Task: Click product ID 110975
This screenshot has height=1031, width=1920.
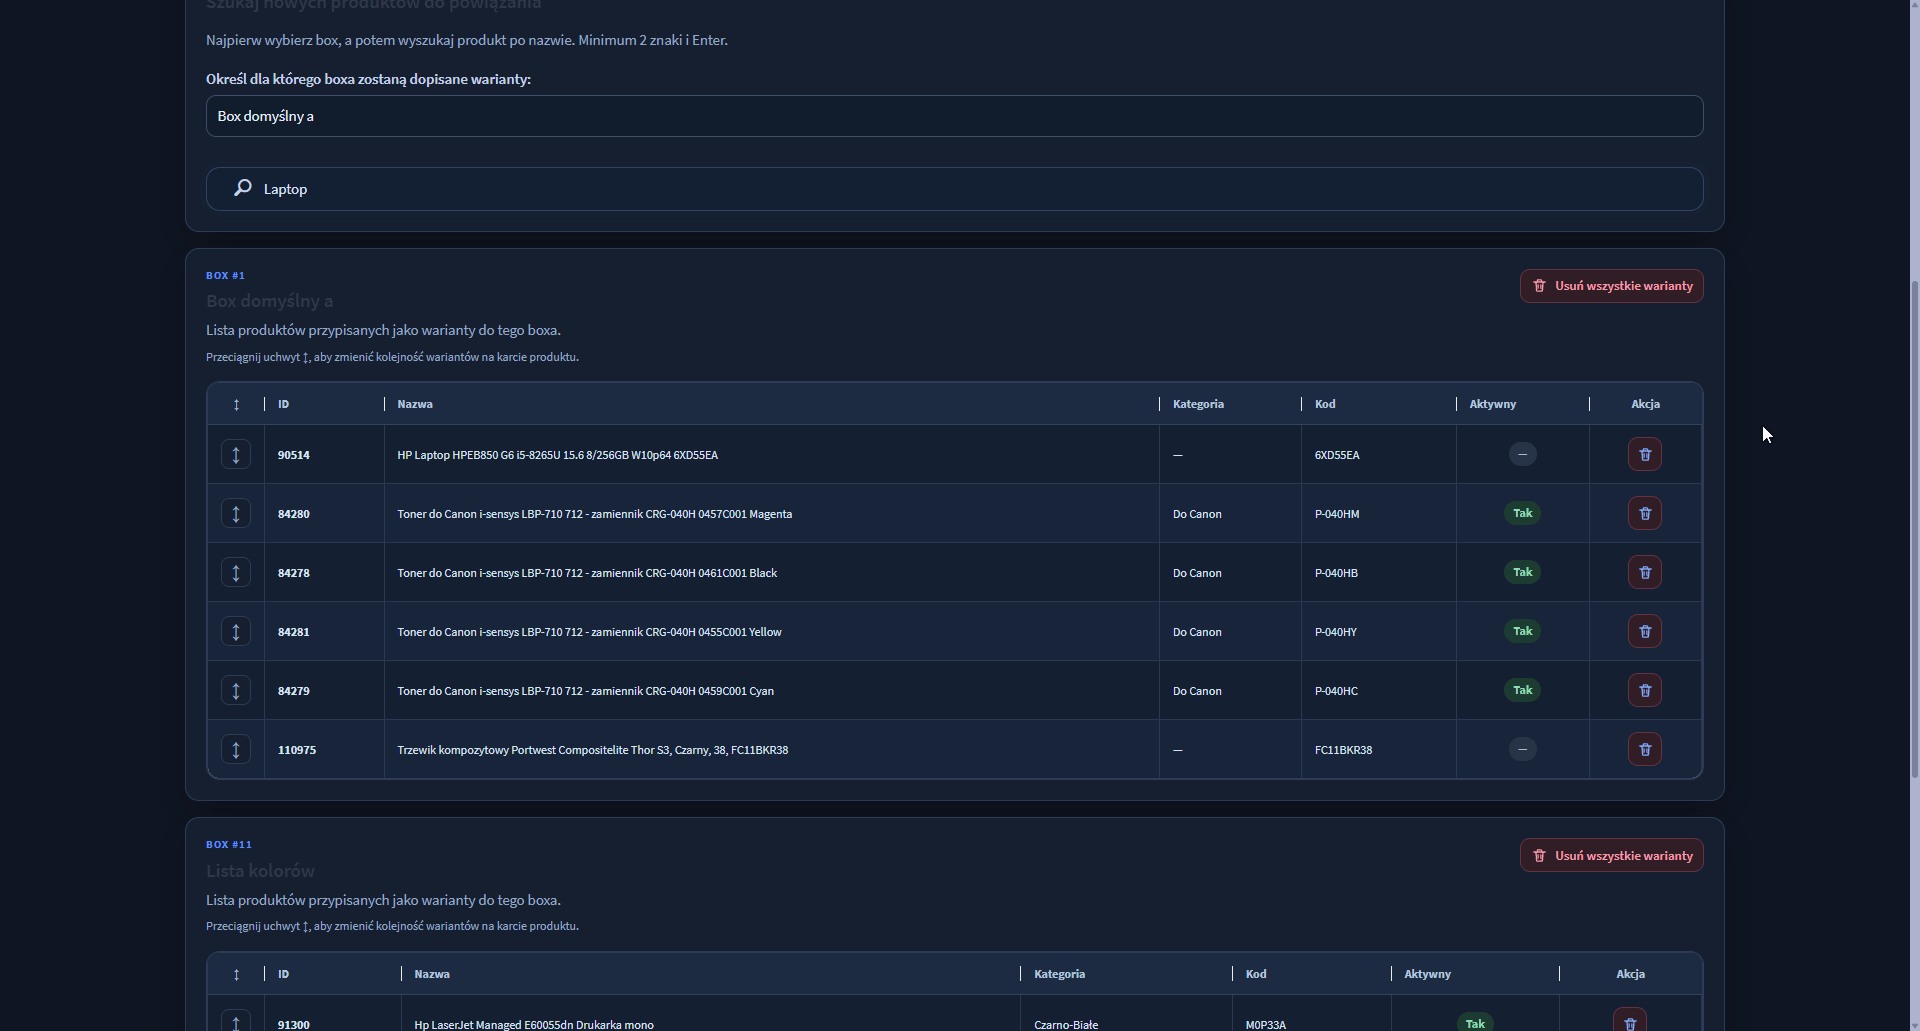Action: click(x=297, y=750)
